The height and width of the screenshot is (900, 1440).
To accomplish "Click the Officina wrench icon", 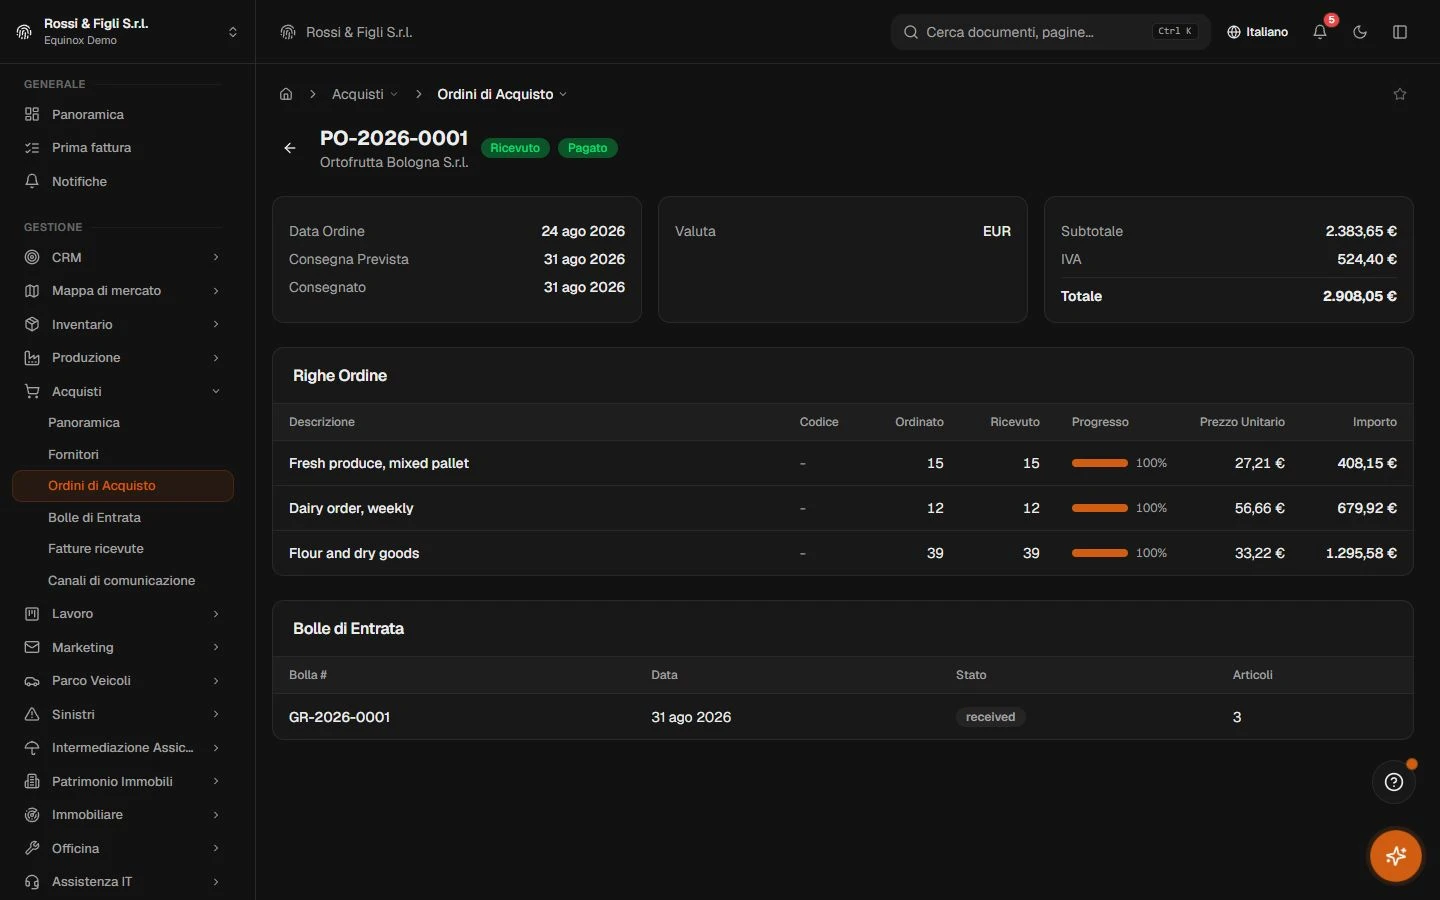I will click(32, 848).
